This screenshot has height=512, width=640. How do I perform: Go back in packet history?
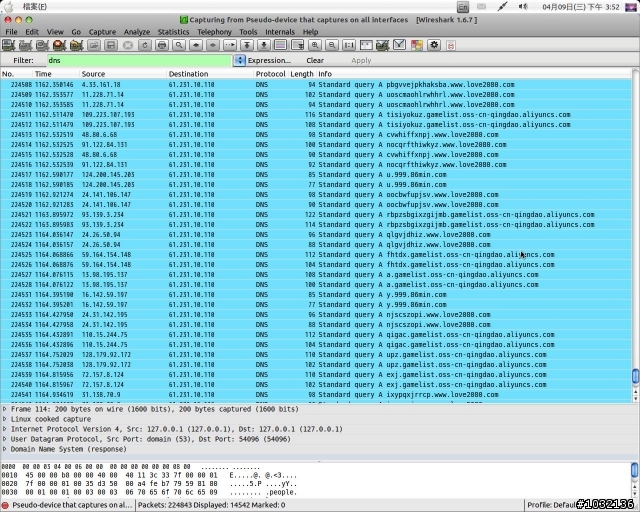point(196,45)
